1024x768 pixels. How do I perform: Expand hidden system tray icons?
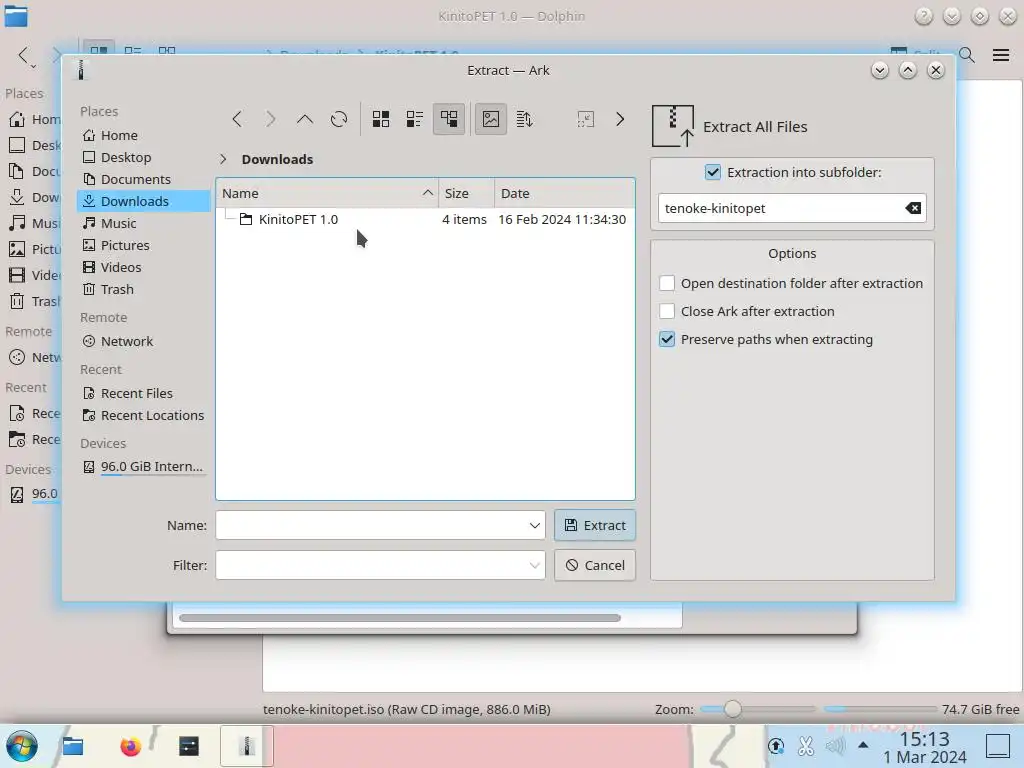coord(863,745)
